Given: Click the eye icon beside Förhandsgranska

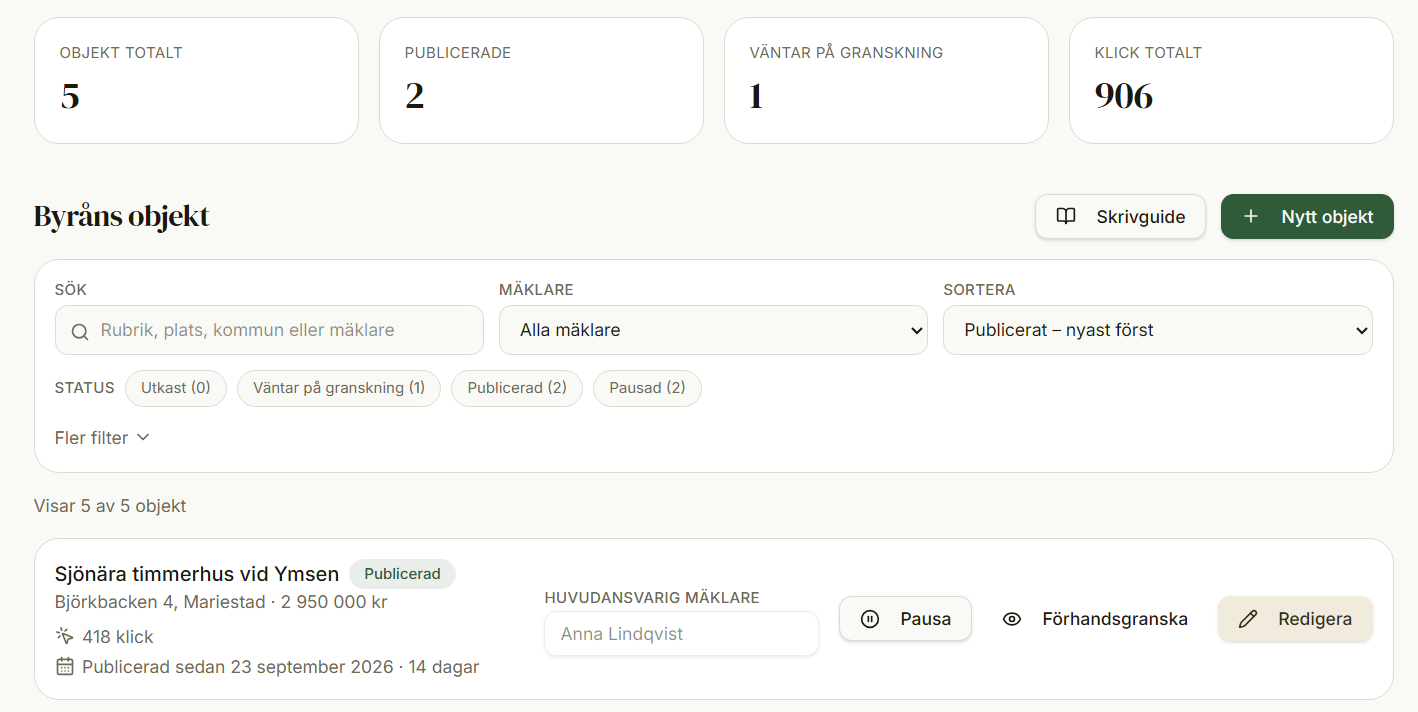Looking at the screenshot, I should (1012, 619).
